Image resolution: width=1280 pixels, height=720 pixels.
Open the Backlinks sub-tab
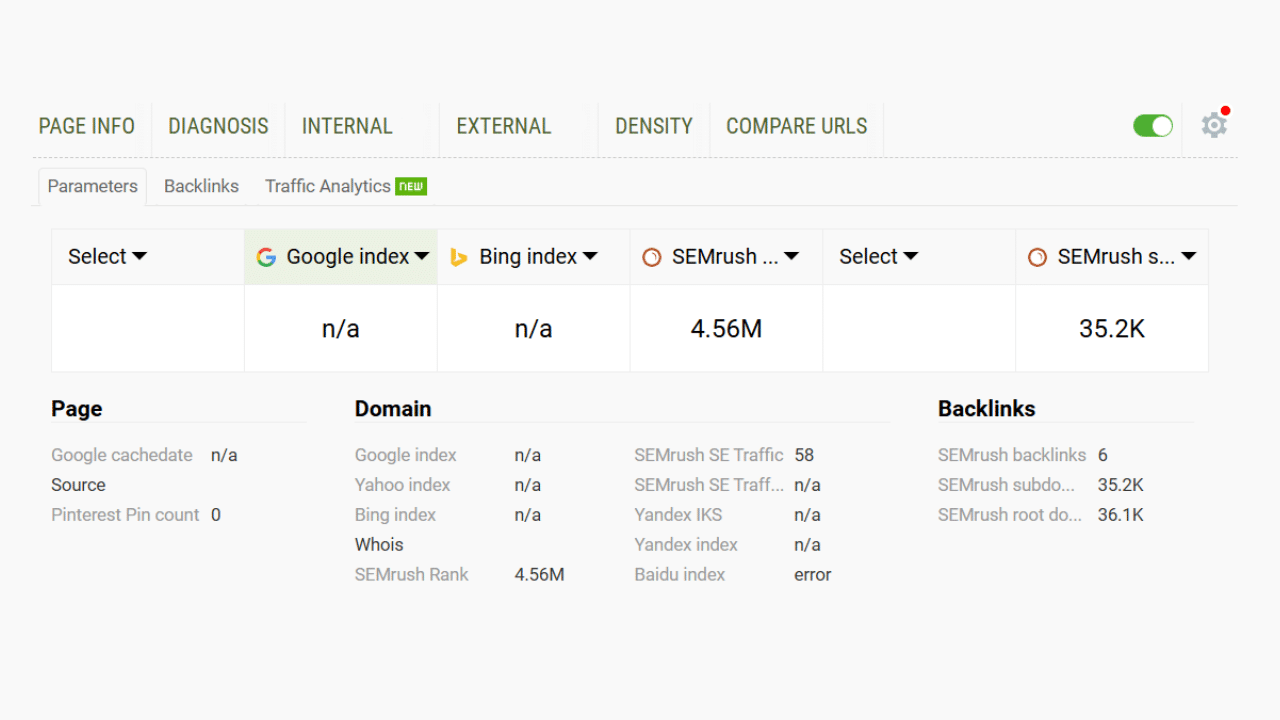(x=201, y=186)
